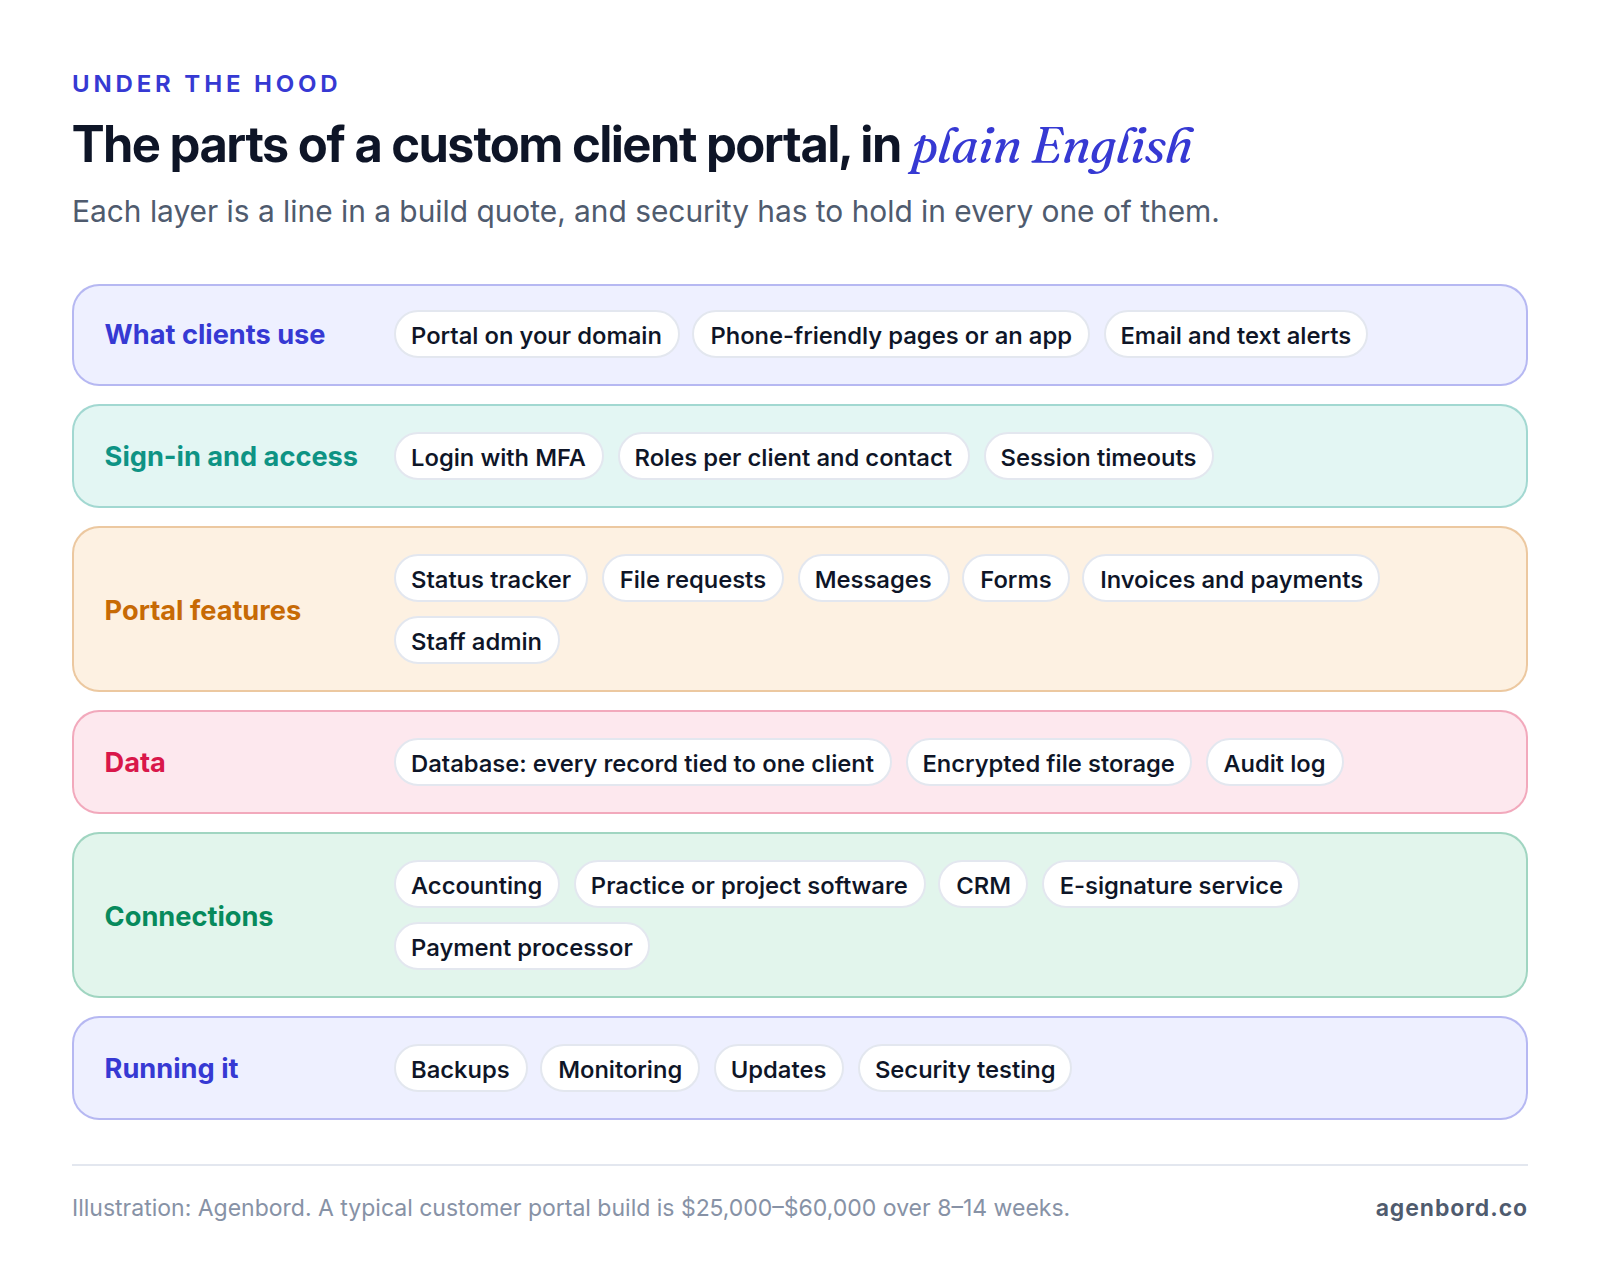Select the 'Staff admin' chip

click(476, 641)
